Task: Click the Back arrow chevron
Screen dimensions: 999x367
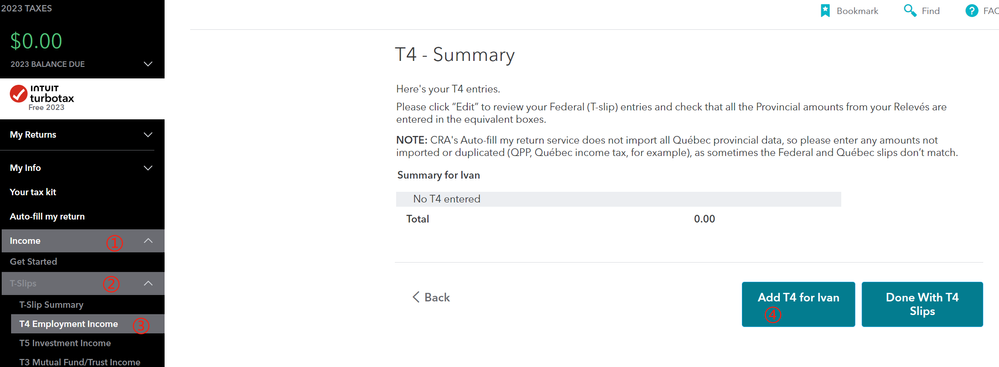Action: 416,297
